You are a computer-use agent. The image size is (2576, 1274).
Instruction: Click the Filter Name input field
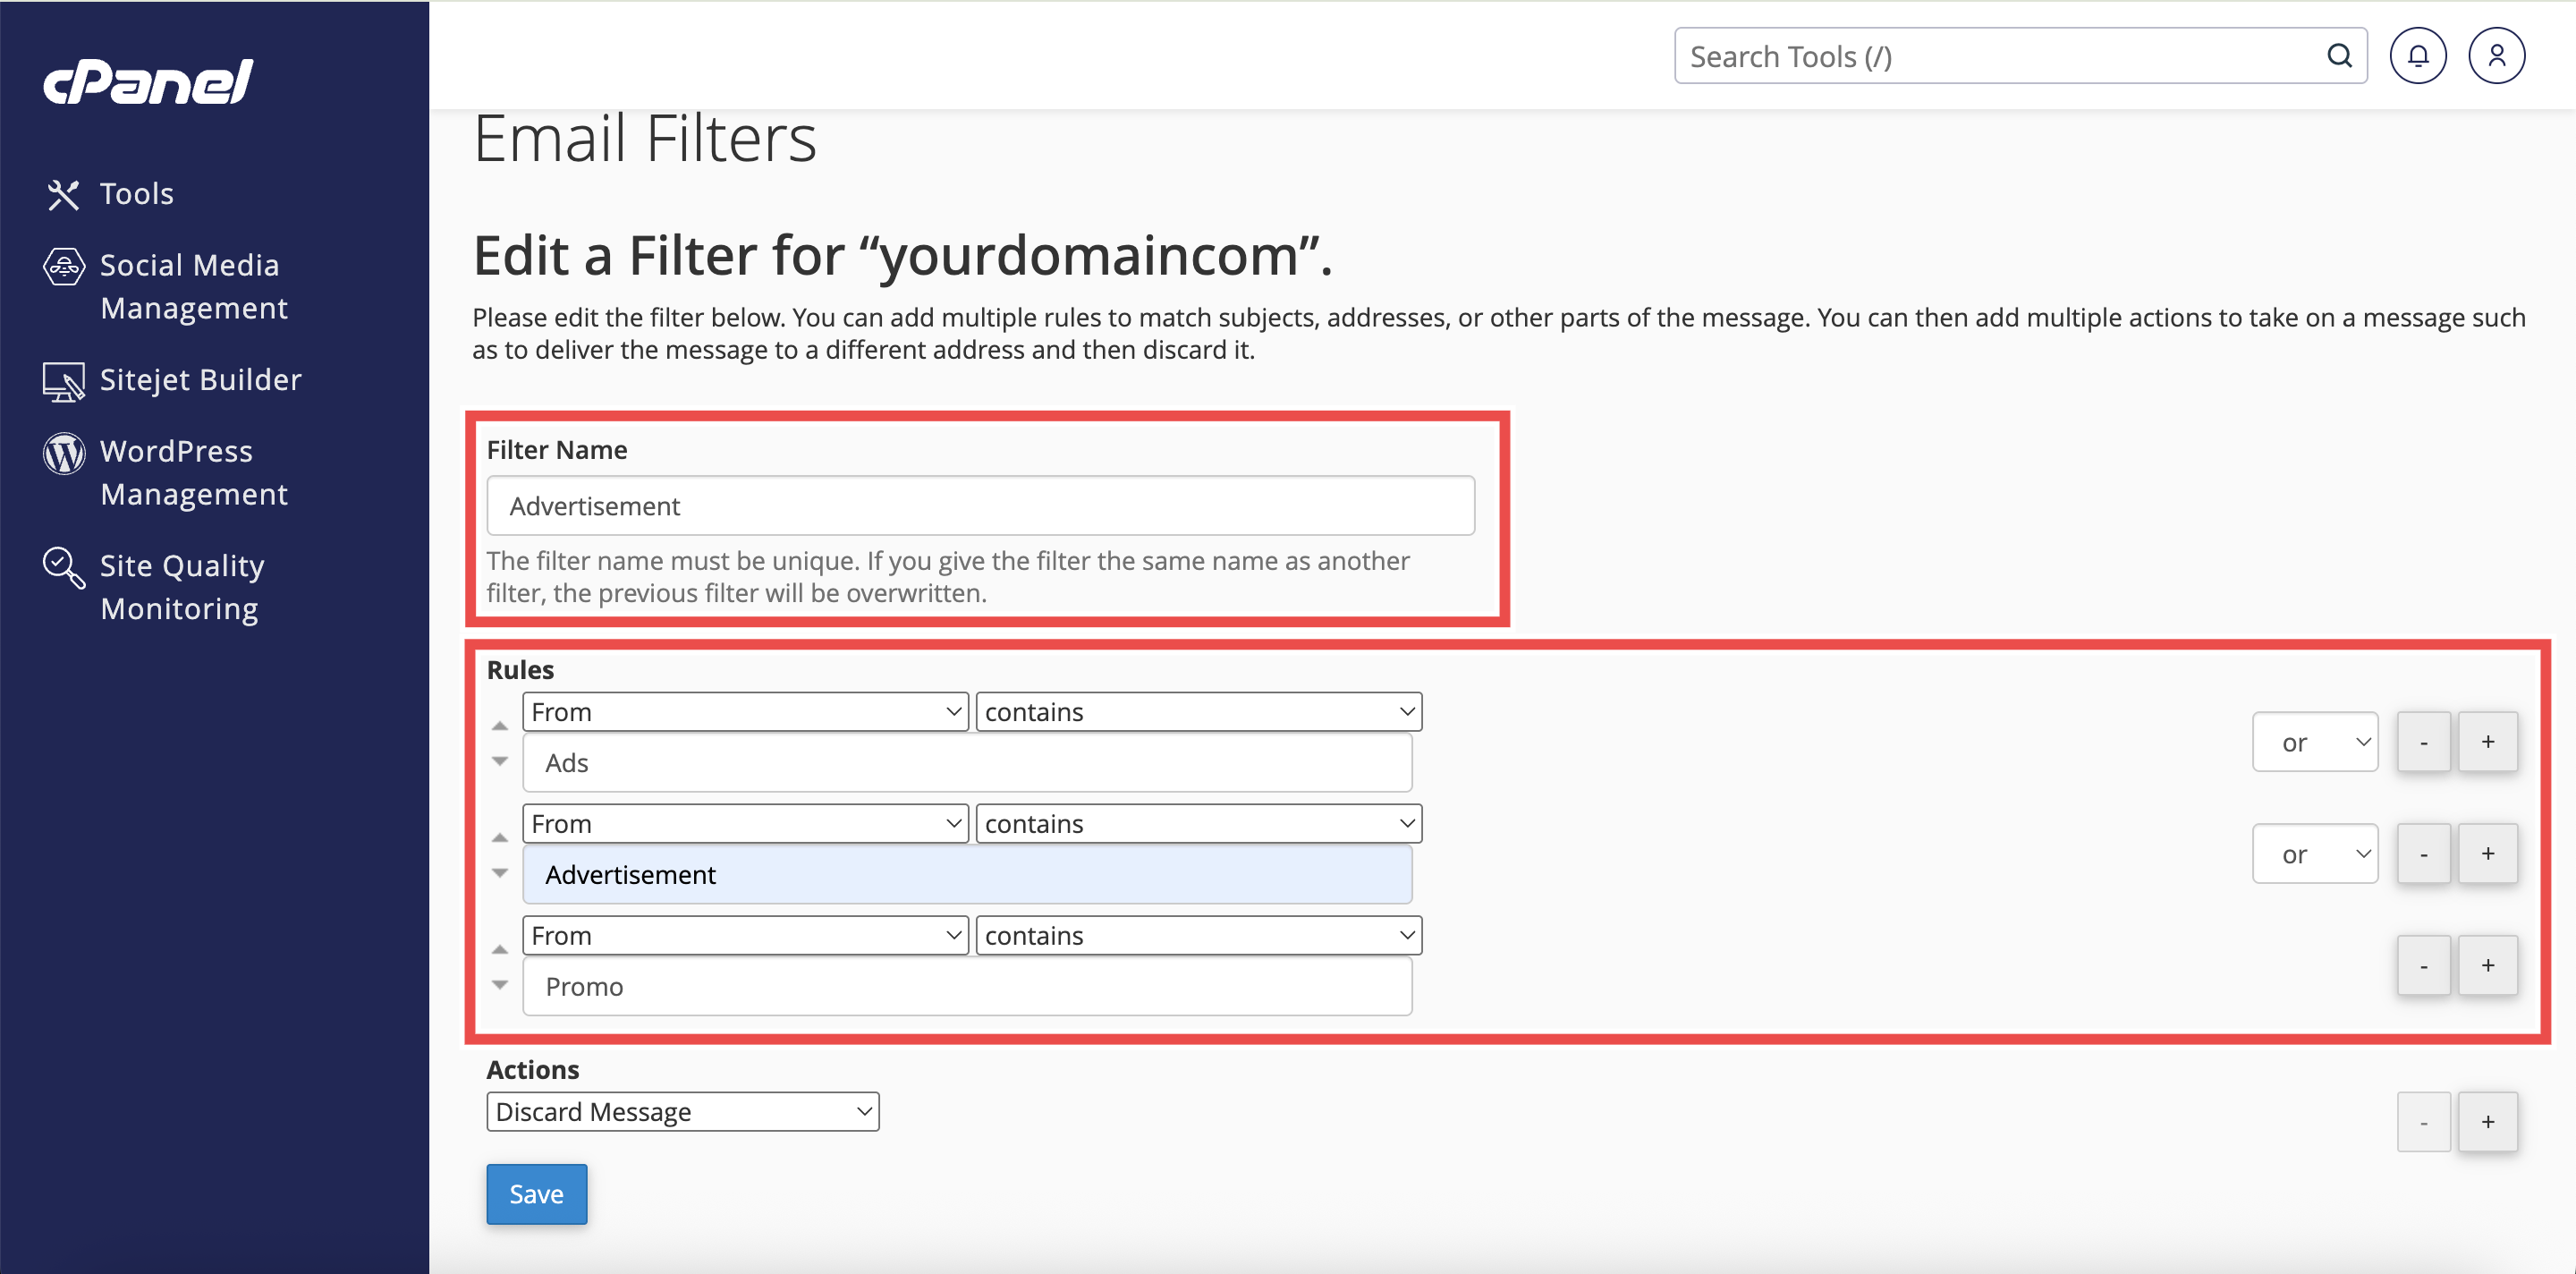tap(980, 506)
